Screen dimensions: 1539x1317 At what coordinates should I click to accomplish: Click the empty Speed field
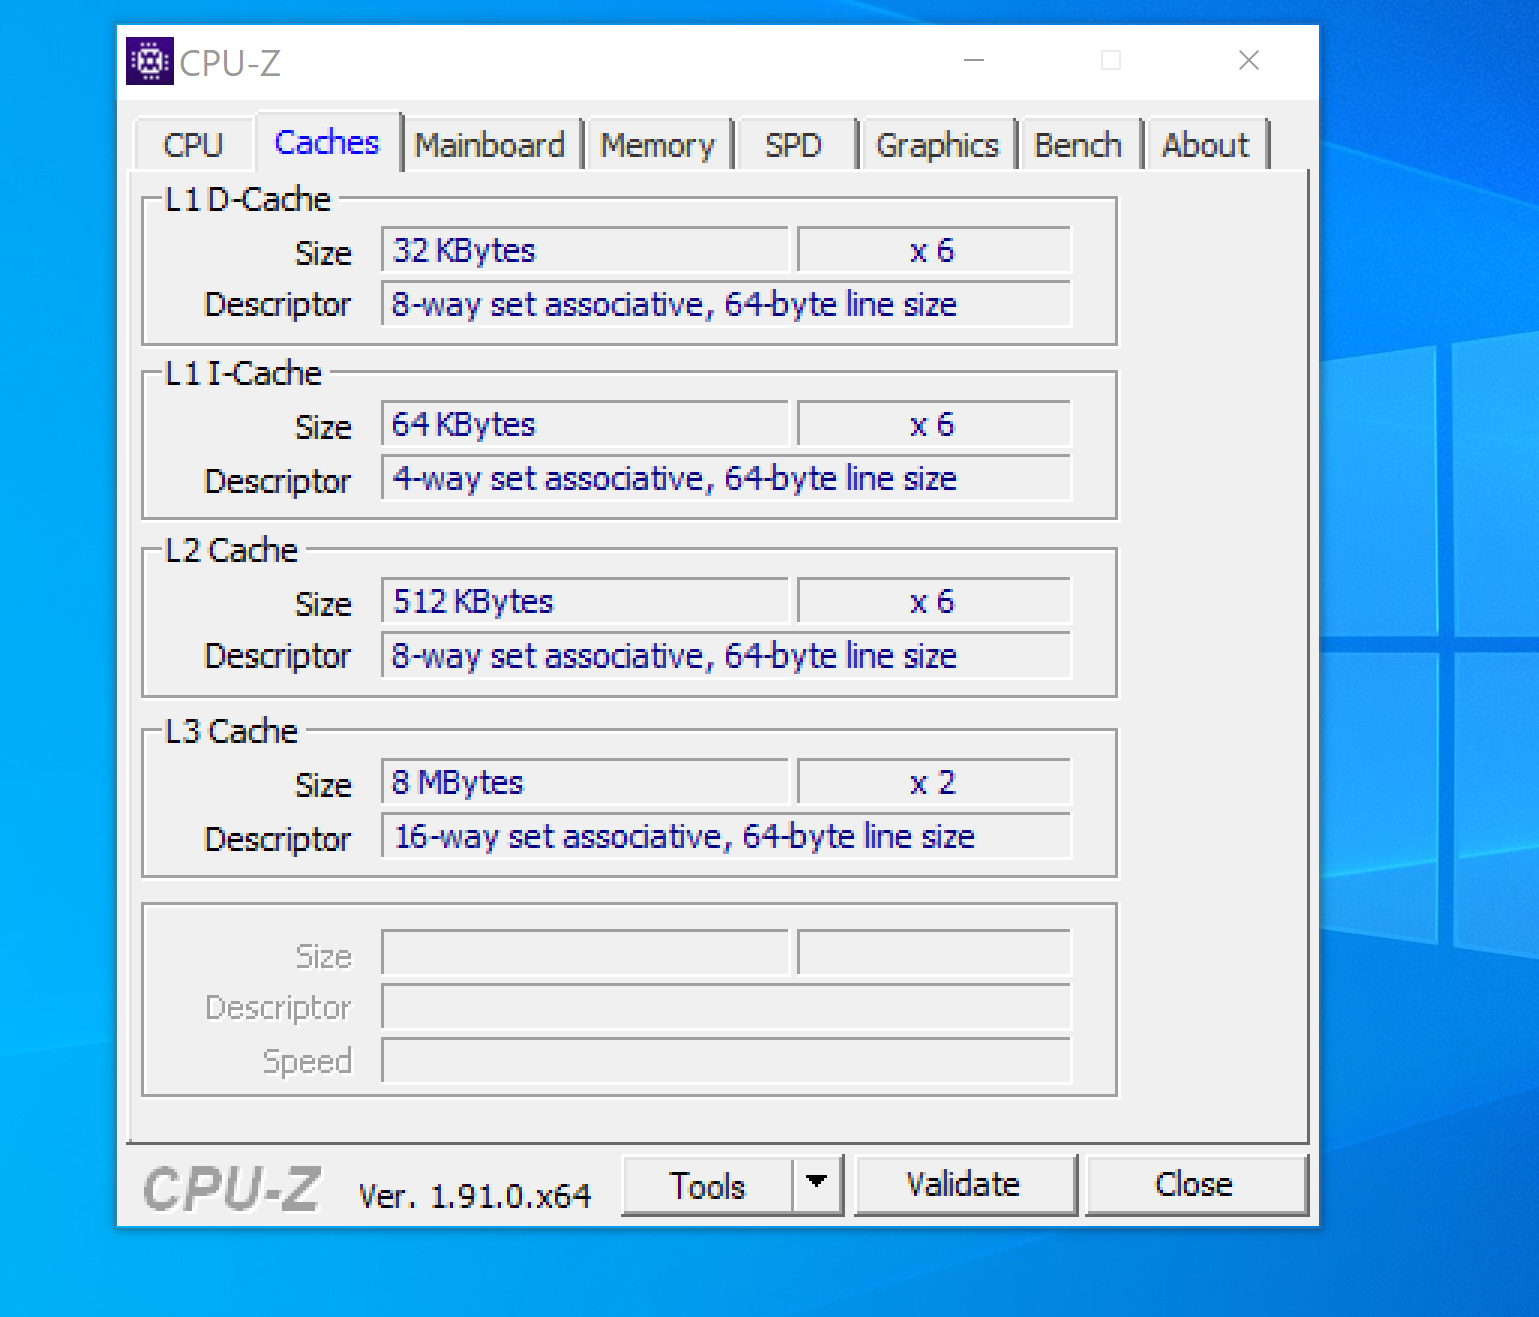point(726,1060)
